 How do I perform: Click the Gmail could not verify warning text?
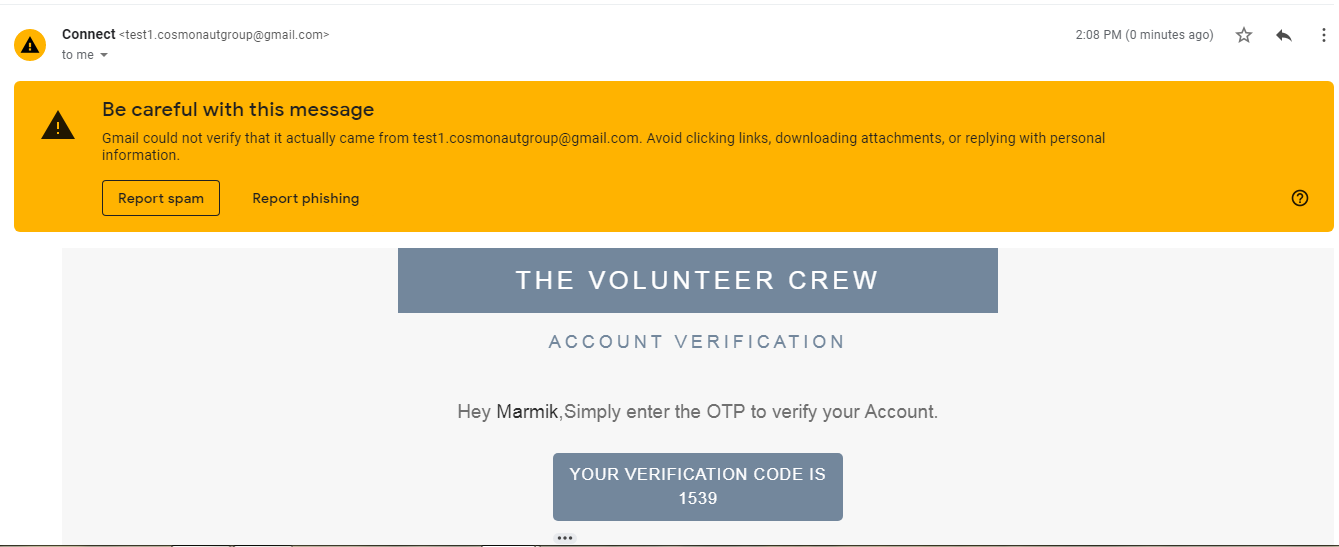click(604, 147)
